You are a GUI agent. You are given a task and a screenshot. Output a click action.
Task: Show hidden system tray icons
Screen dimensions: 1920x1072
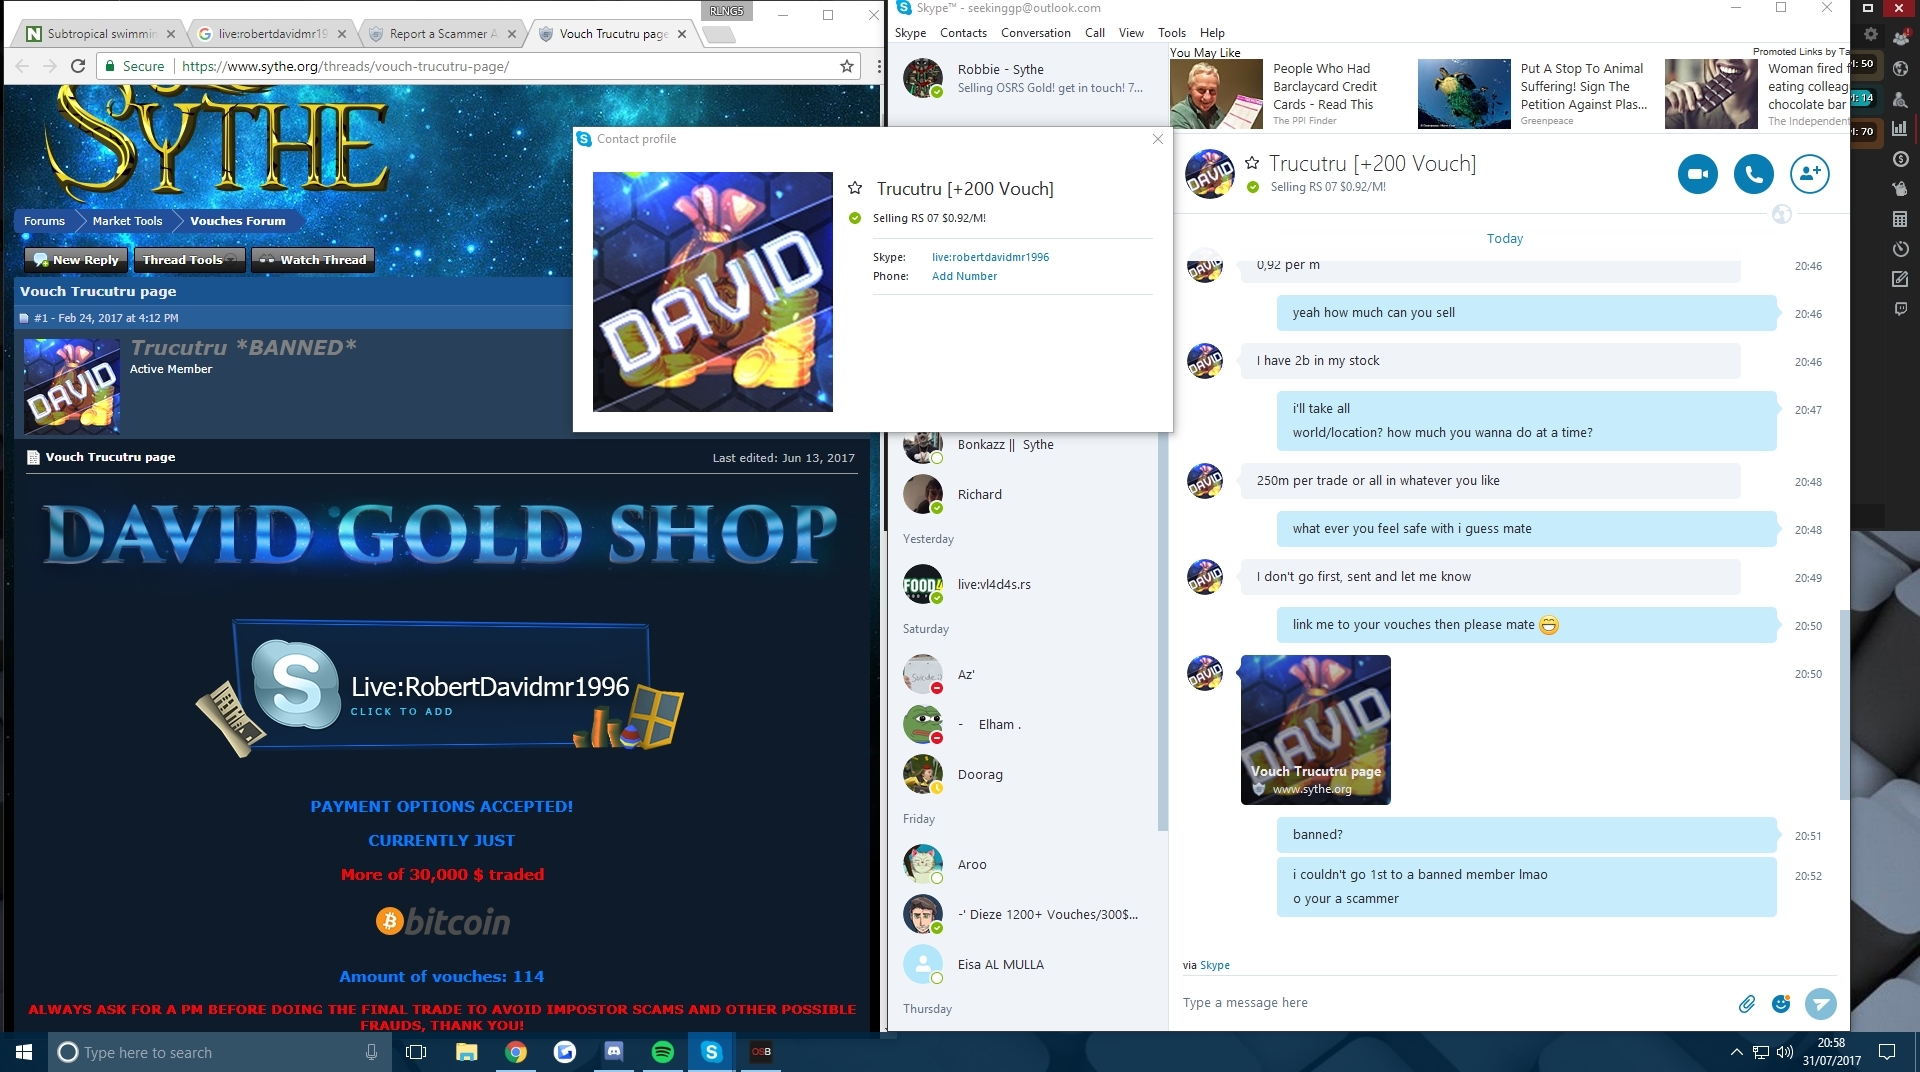[1736, 1052]
